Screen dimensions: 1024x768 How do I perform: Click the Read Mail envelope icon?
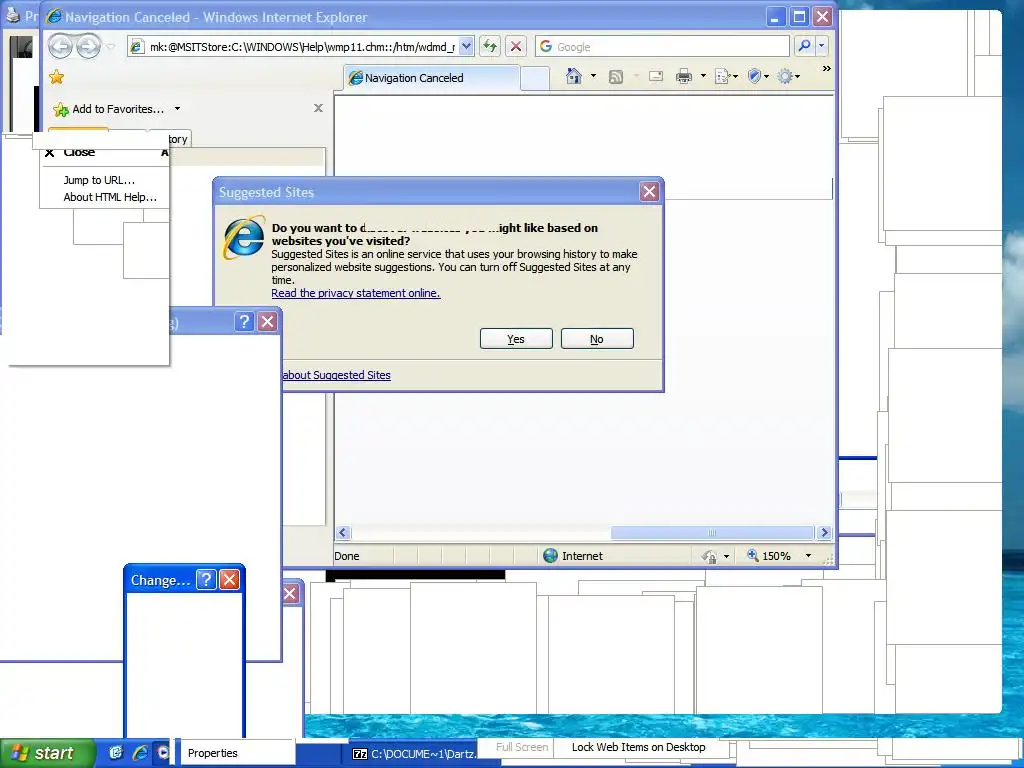click(x=656, y=76)
